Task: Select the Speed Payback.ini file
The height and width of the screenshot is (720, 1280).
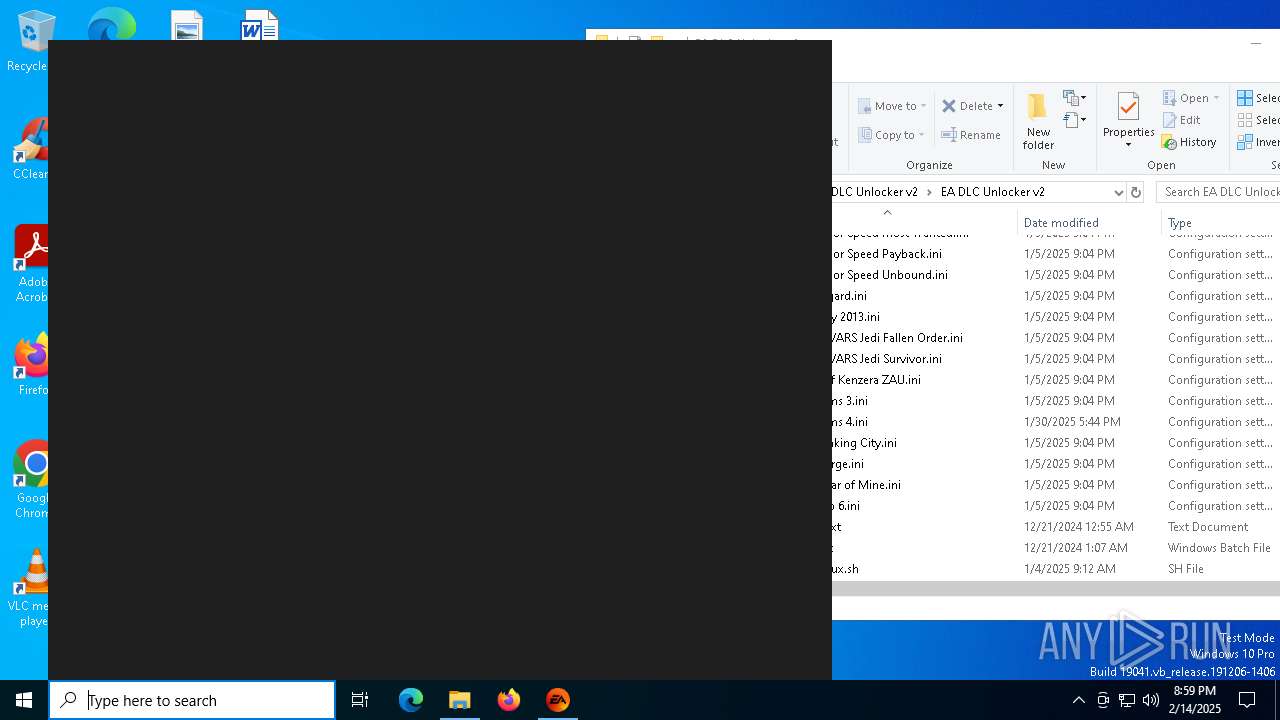Action: tap(888, 254)
